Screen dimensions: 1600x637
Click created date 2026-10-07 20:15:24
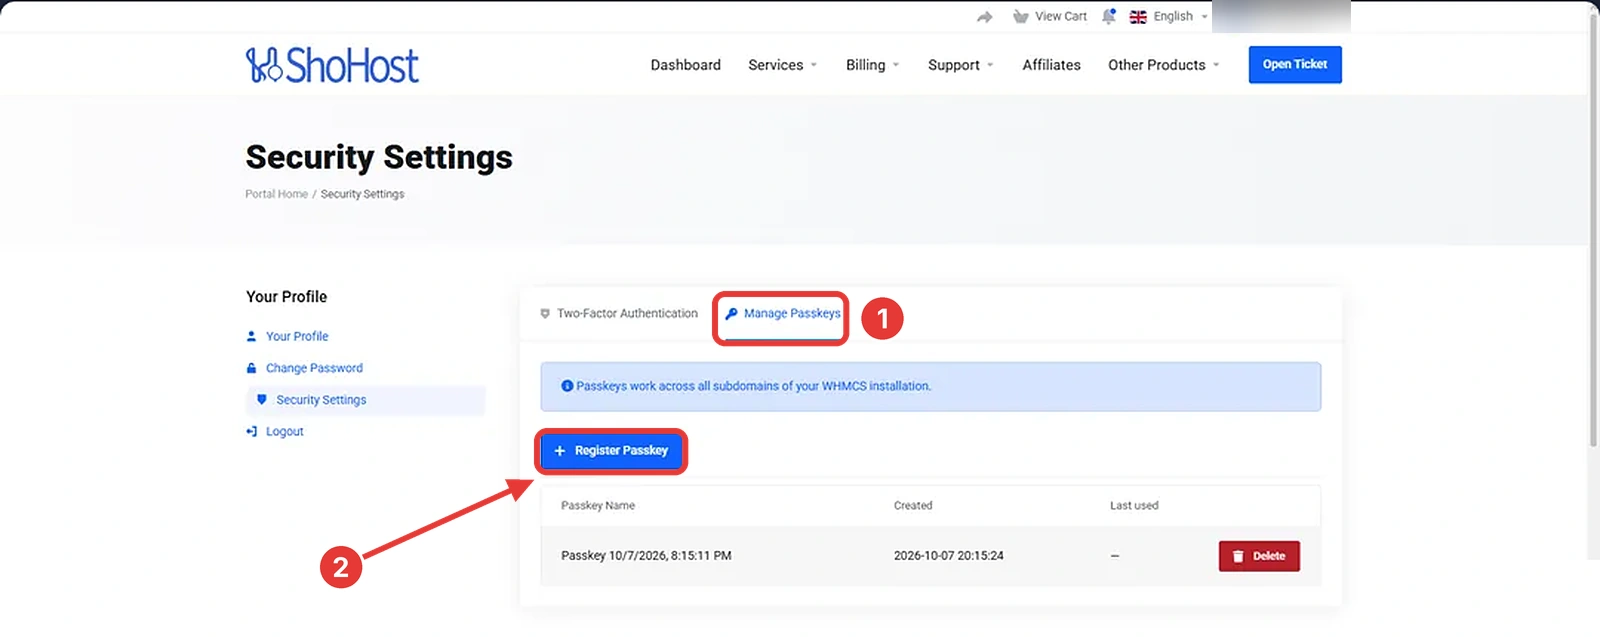pos(948,556)
